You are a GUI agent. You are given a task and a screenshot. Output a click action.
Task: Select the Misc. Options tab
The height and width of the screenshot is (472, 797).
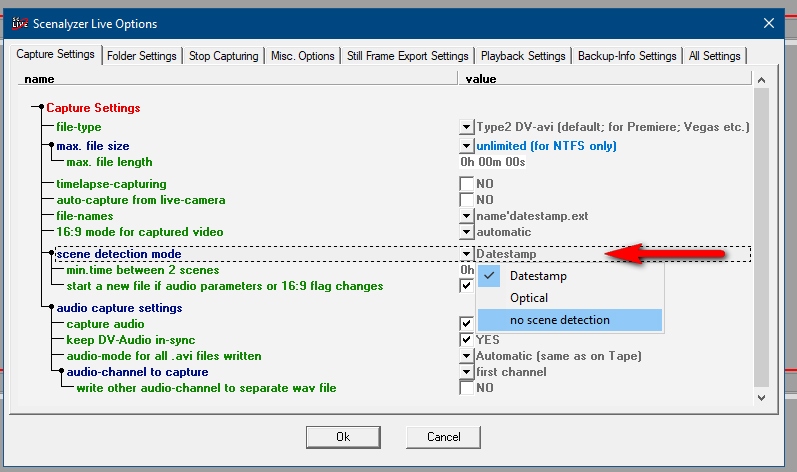pyautogui.click(x=302, y=55)
